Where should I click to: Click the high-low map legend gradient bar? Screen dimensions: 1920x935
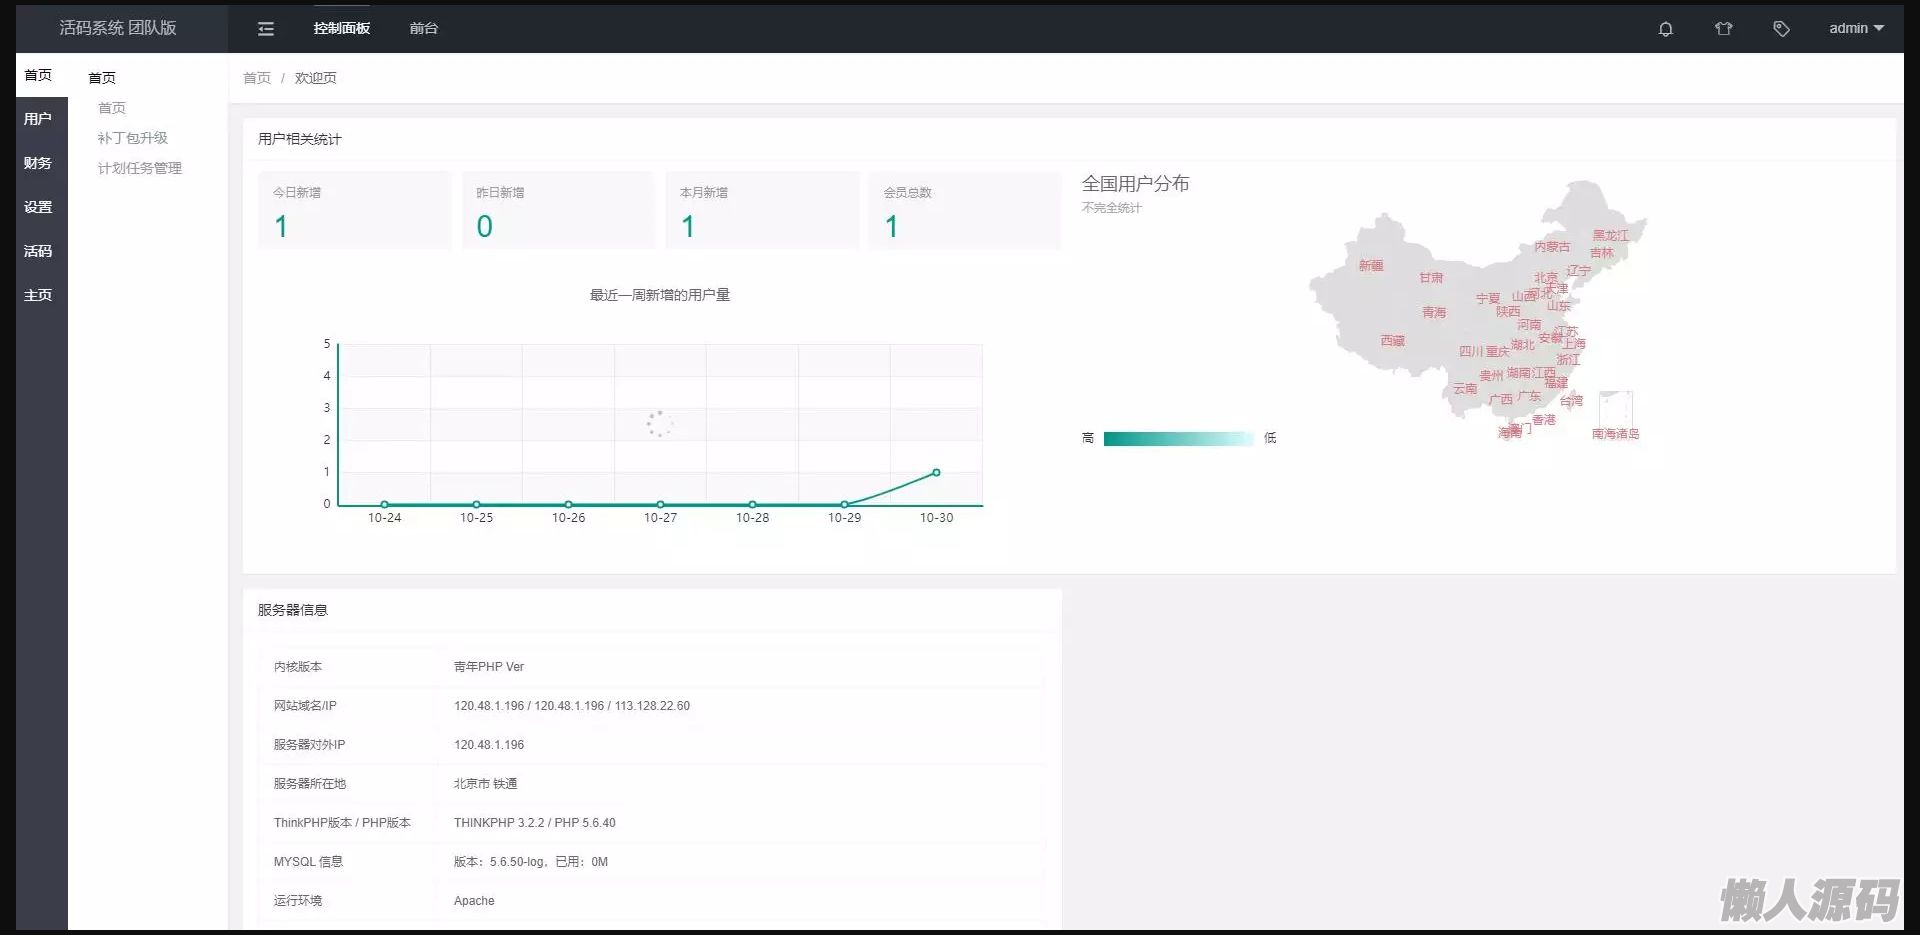coord(1178,439)
